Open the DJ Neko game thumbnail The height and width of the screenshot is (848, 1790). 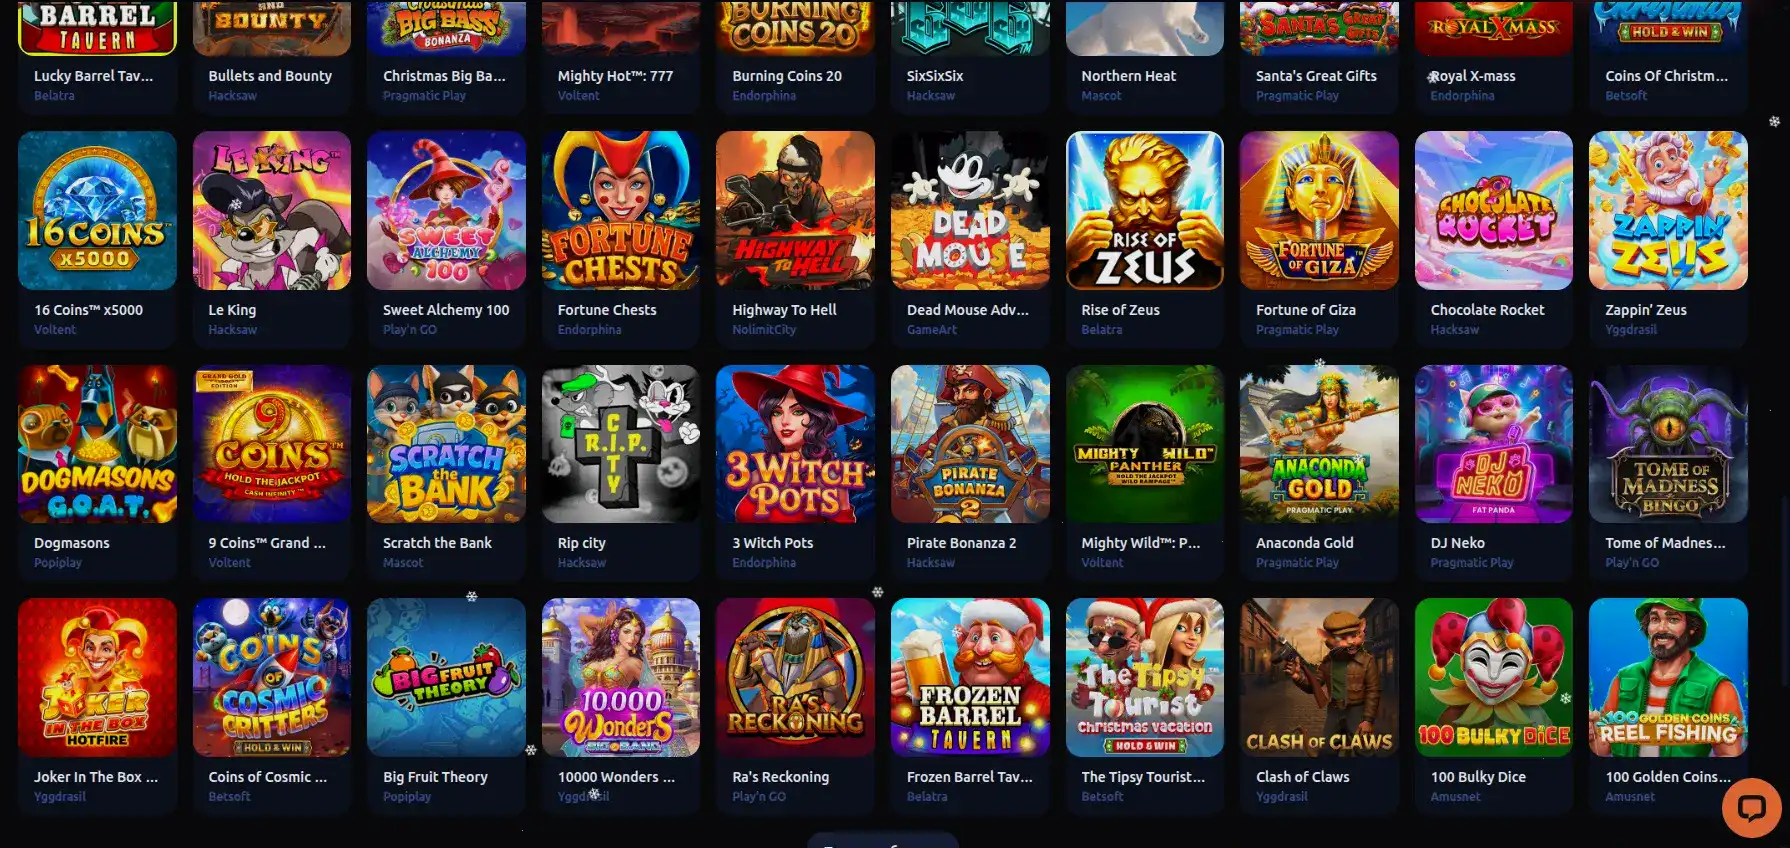pos(1494,444)
